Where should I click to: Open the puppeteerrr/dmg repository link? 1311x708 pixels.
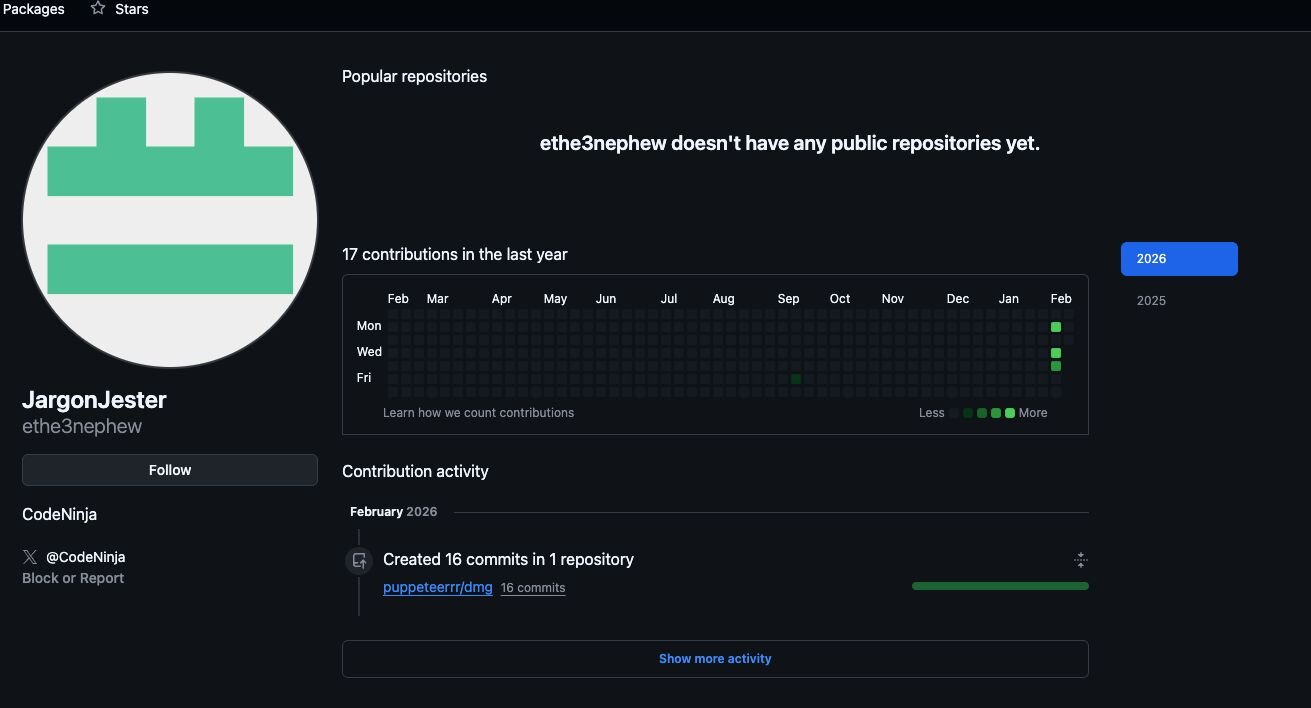tap(438, 588)
